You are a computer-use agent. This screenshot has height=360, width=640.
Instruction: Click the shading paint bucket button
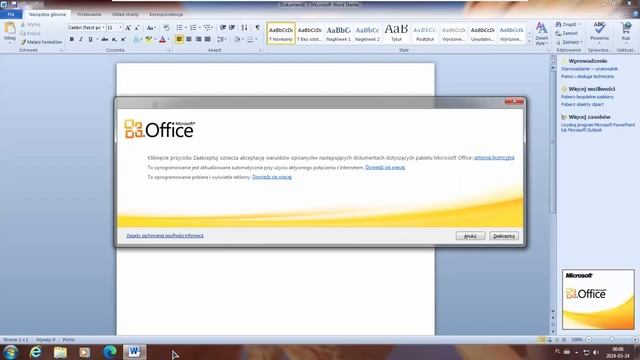click(x=237, y=39)
